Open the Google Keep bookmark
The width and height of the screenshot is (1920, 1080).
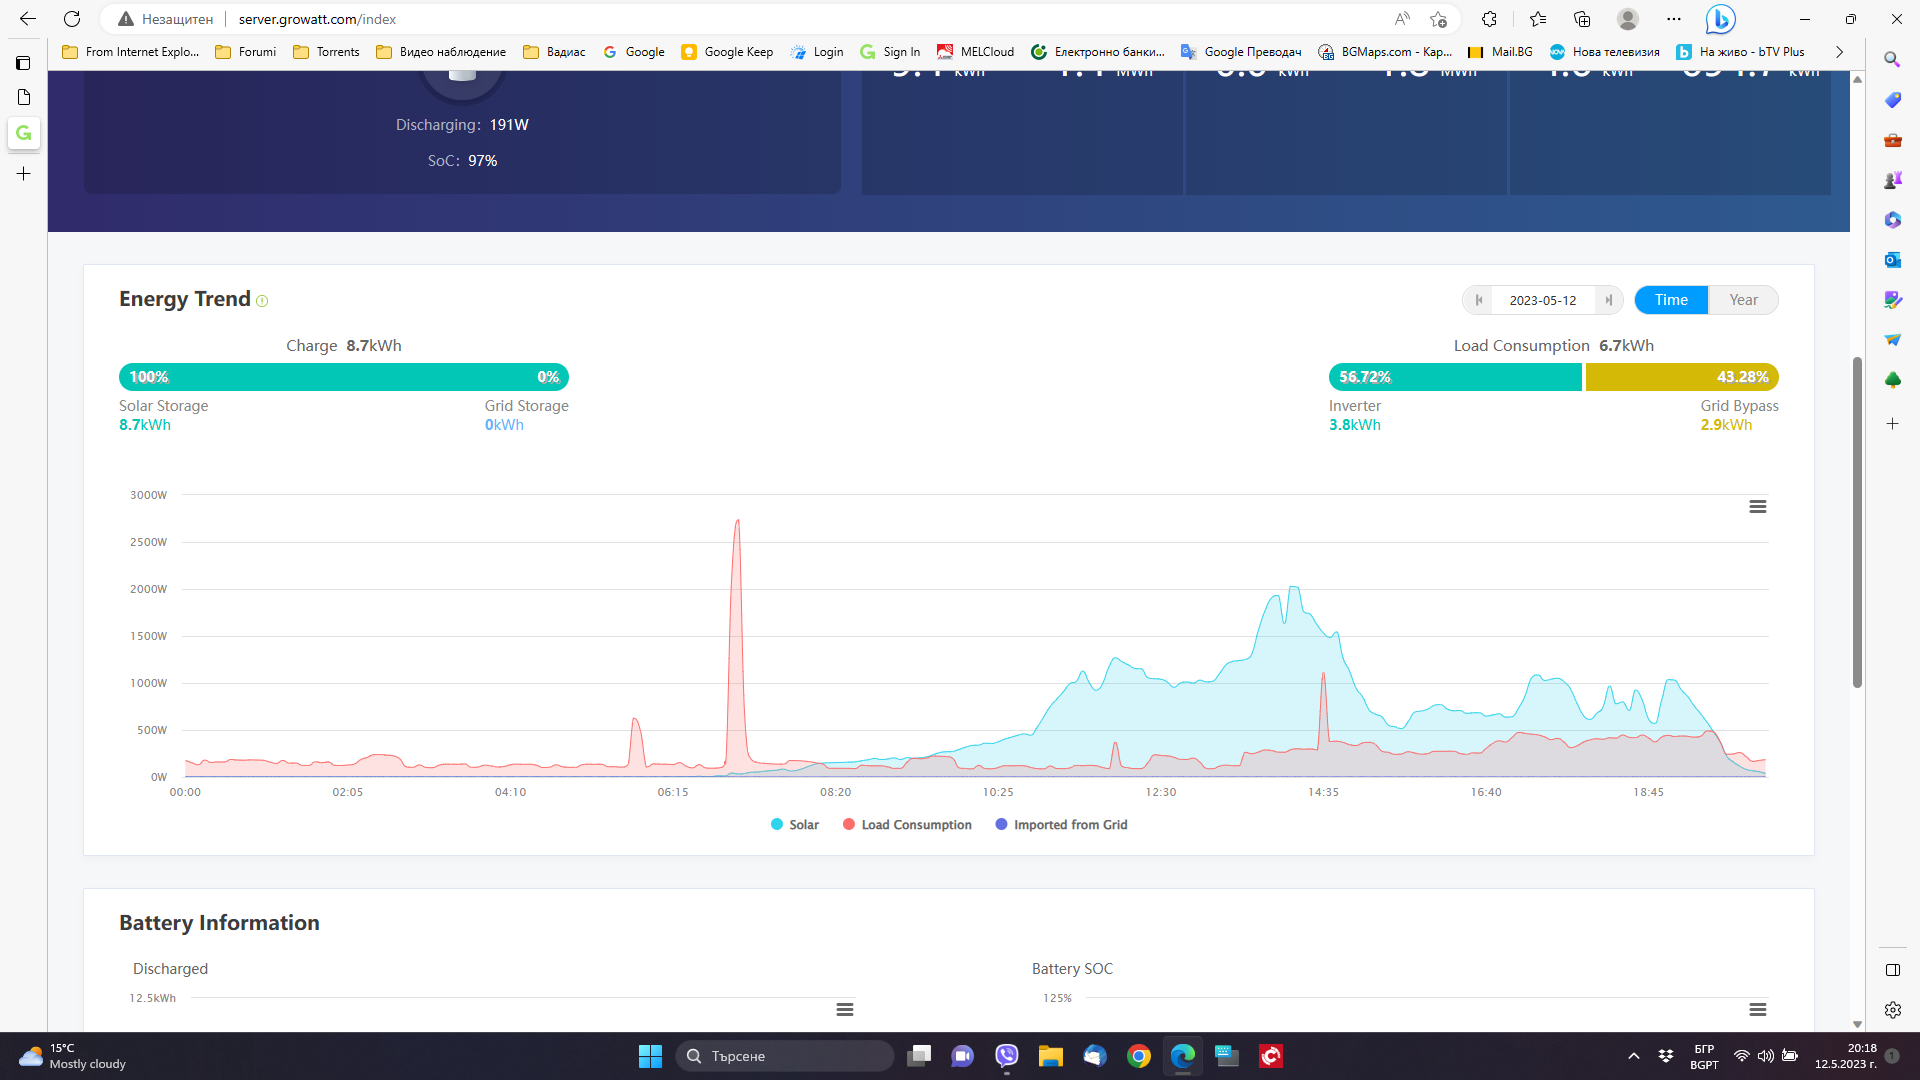click(x=727, y=52)
